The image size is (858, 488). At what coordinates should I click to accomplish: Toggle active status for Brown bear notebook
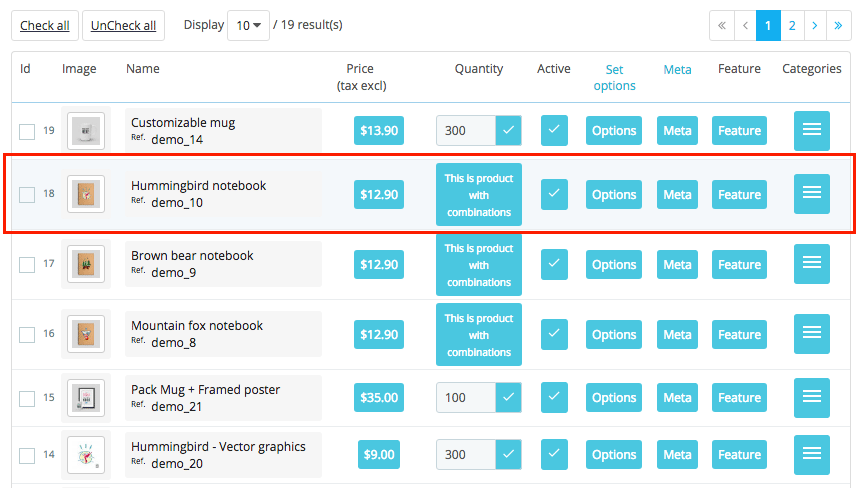point(554,264)
